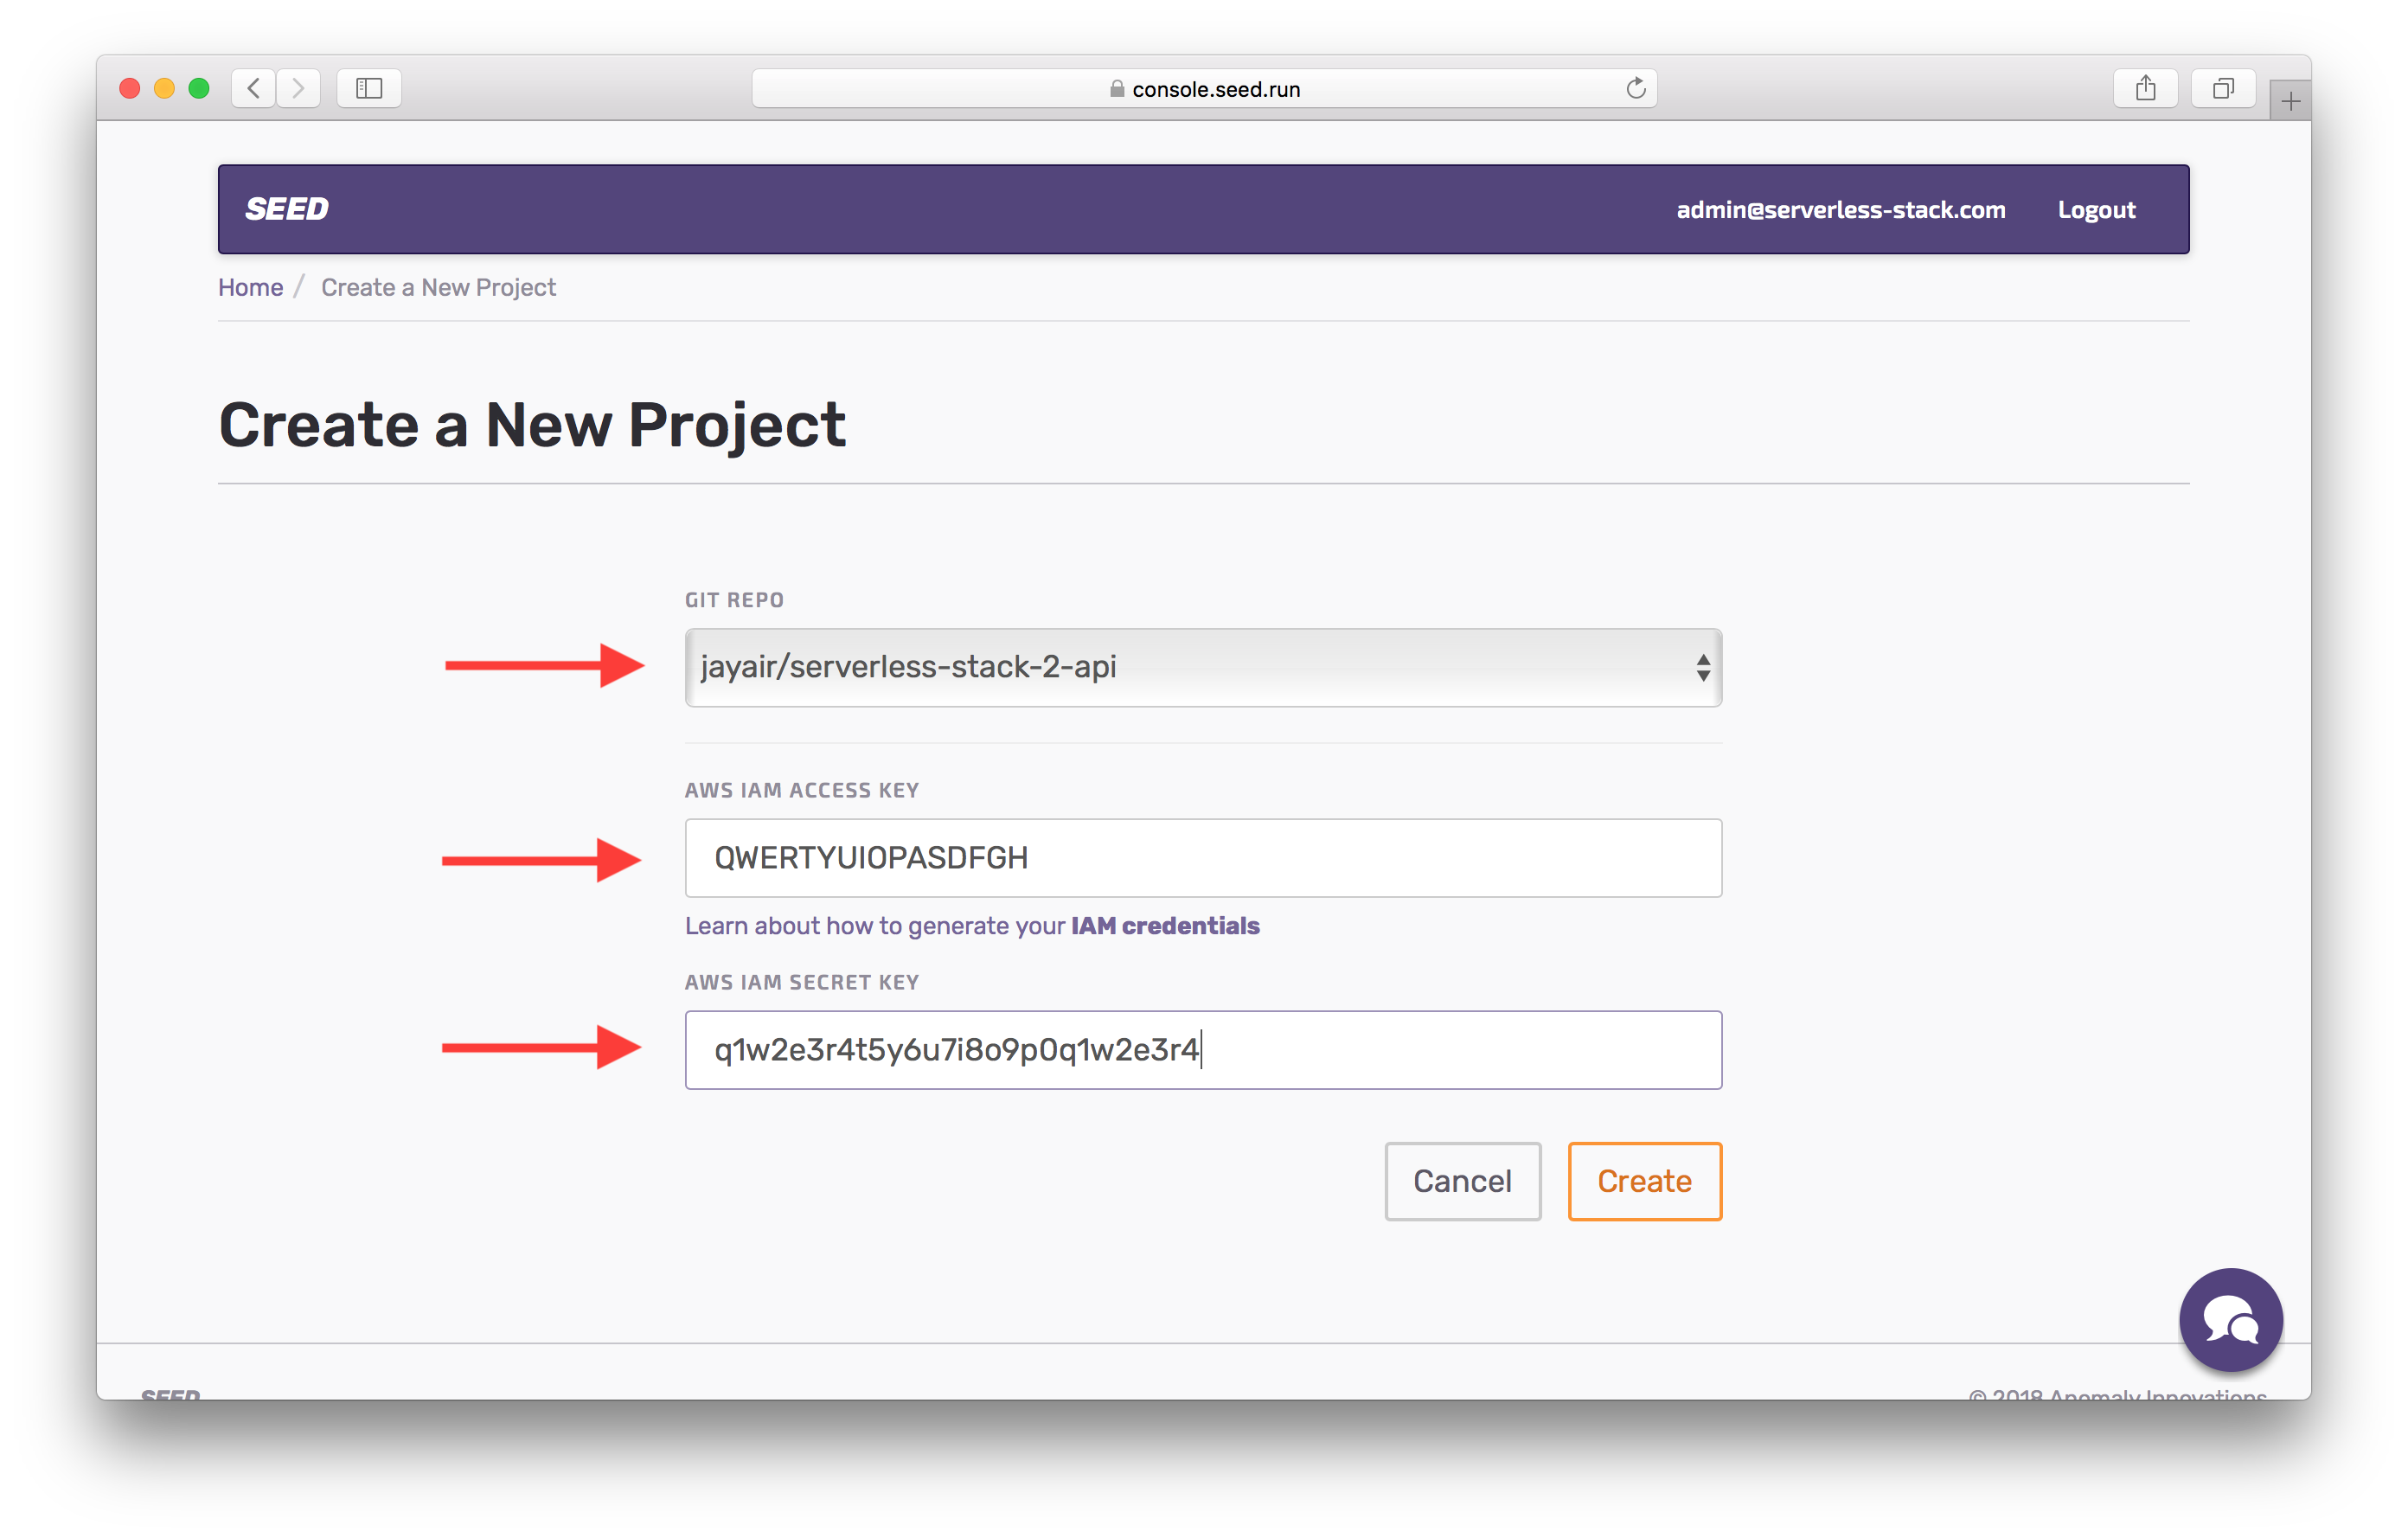Screen dimensions: 2408x1538
Task: Show all tabs overview icon
Action: coord(2222,88)
